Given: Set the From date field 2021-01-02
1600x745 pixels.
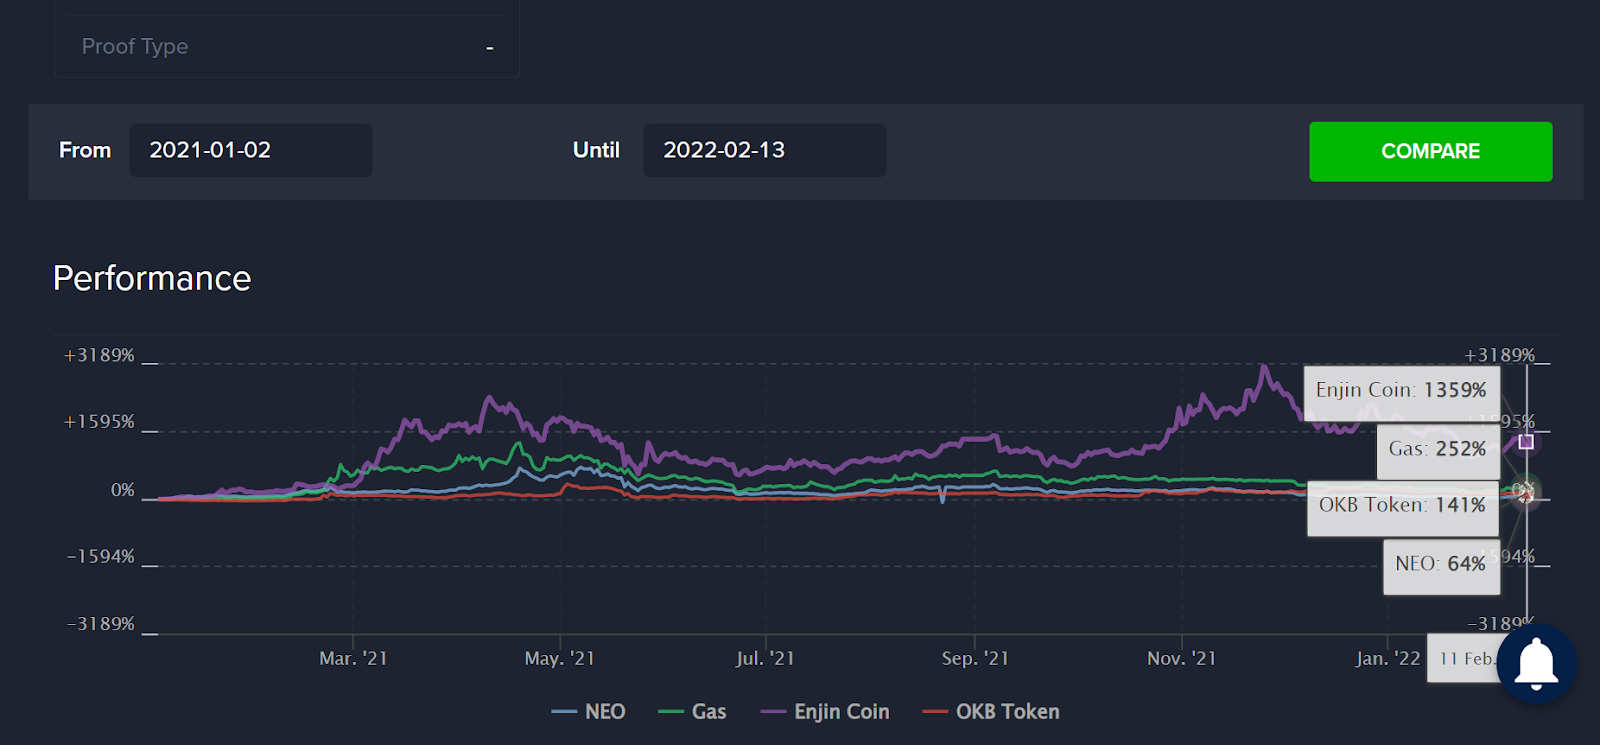Looking at the screenshot, I should point(251,150).
